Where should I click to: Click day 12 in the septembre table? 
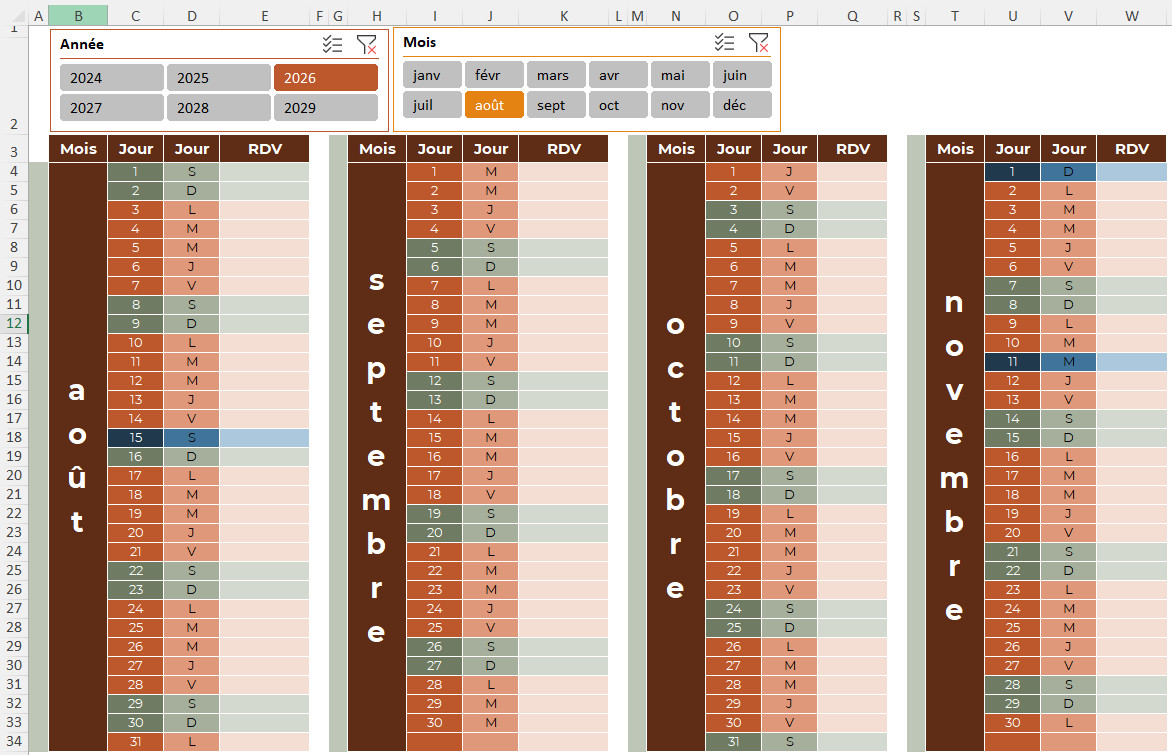click(x=434, y=380)
